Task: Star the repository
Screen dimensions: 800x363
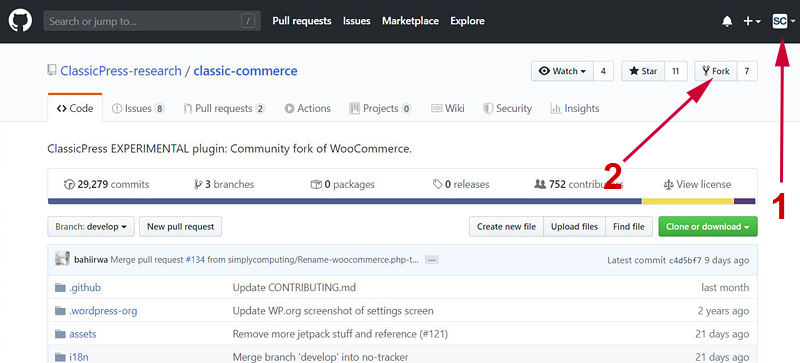Action: pos(643,71)
